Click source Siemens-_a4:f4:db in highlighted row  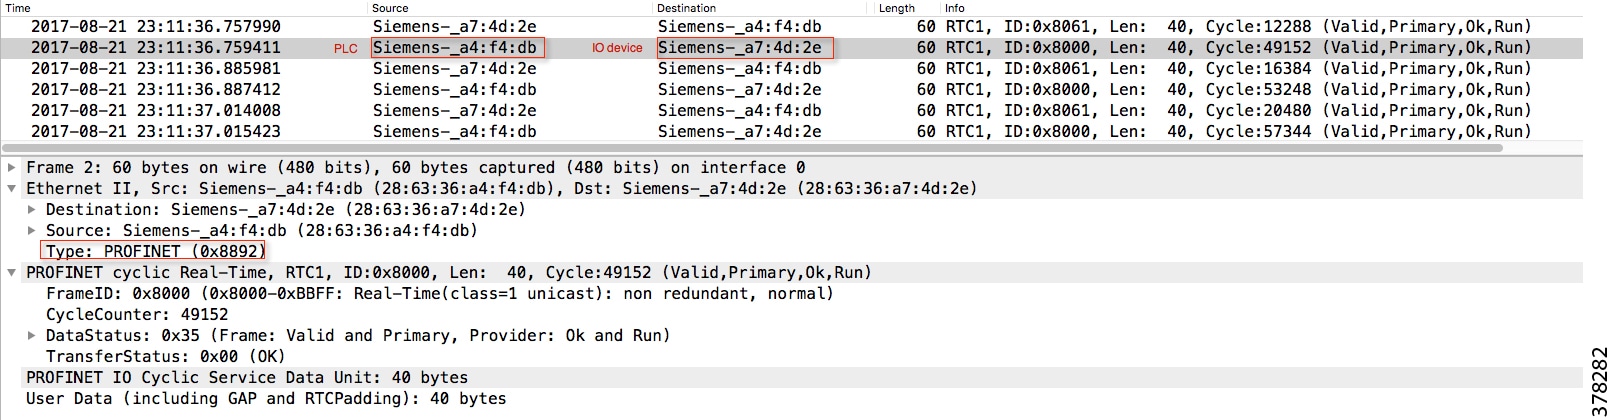pyautogui.click(x=457, y=47)
